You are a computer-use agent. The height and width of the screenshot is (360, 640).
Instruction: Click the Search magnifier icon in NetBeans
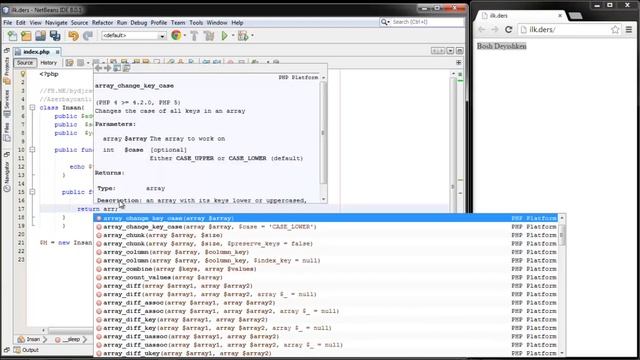click(x=384, y=22)
